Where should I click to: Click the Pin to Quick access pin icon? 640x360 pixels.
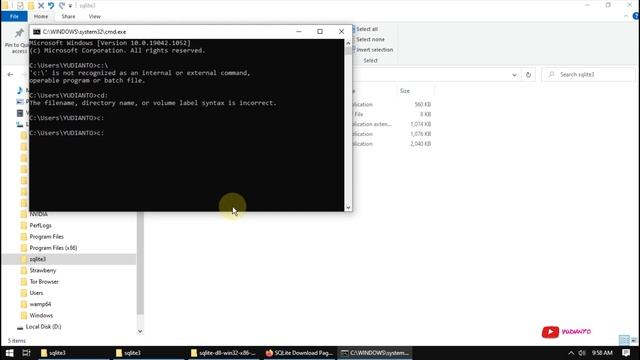19,33
